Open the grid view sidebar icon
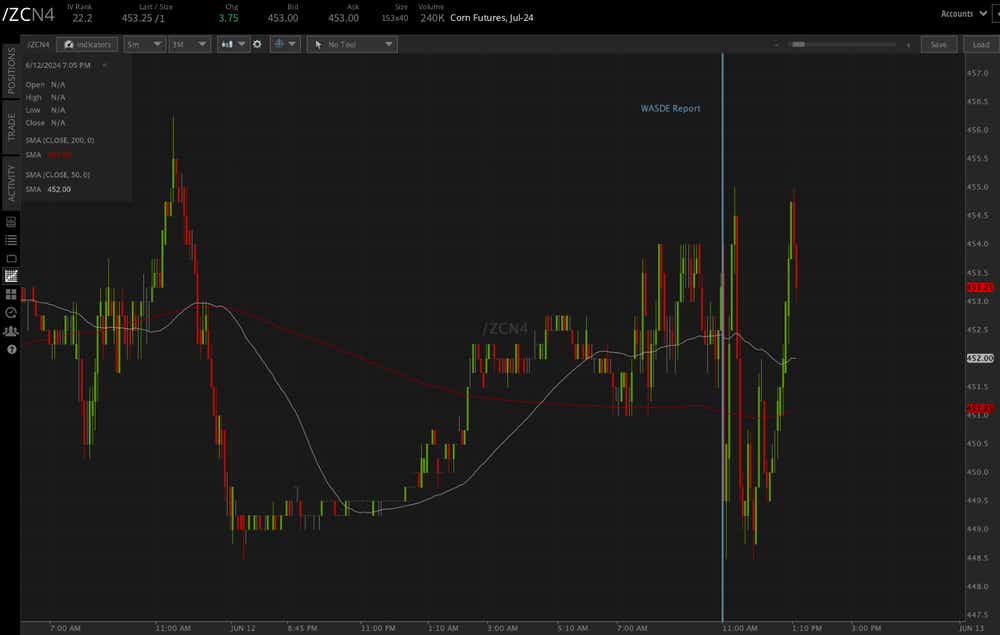This screenshot has height=635, width=1000. pyautogui.click(x=11, y=295)
